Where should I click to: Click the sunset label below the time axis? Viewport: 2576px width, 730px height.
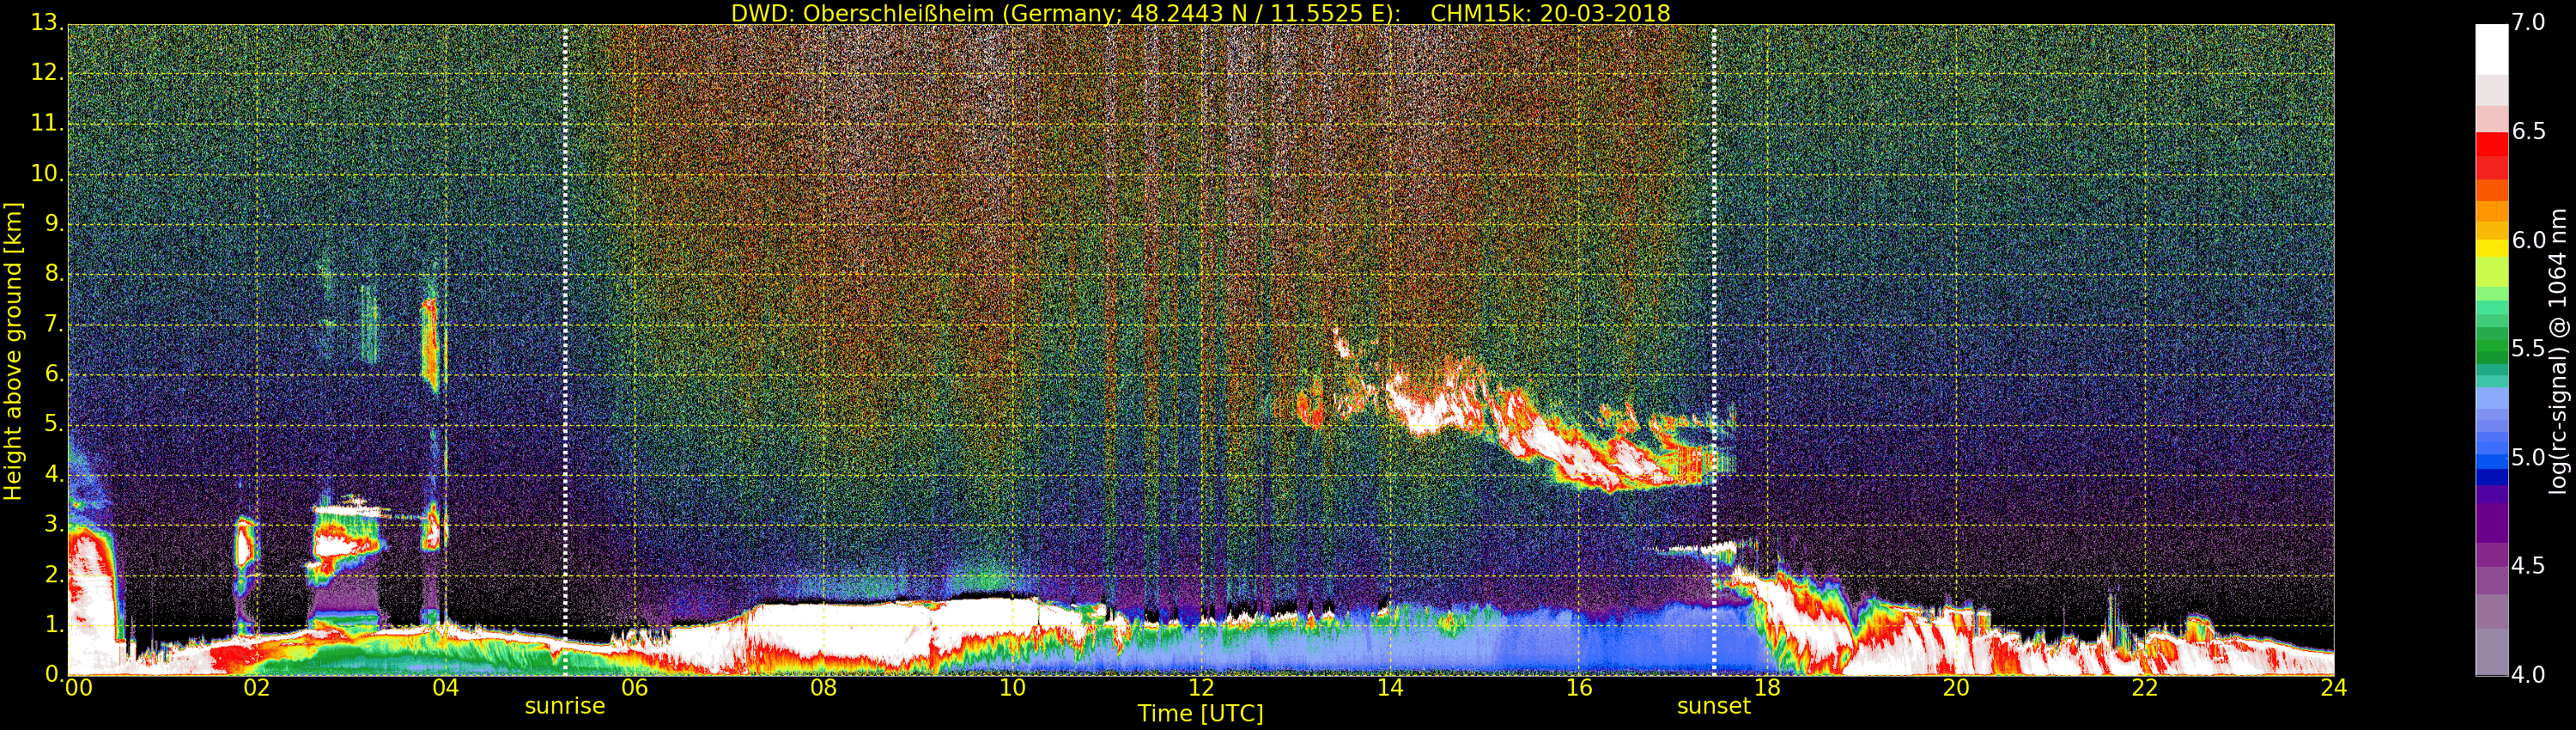1713,706
